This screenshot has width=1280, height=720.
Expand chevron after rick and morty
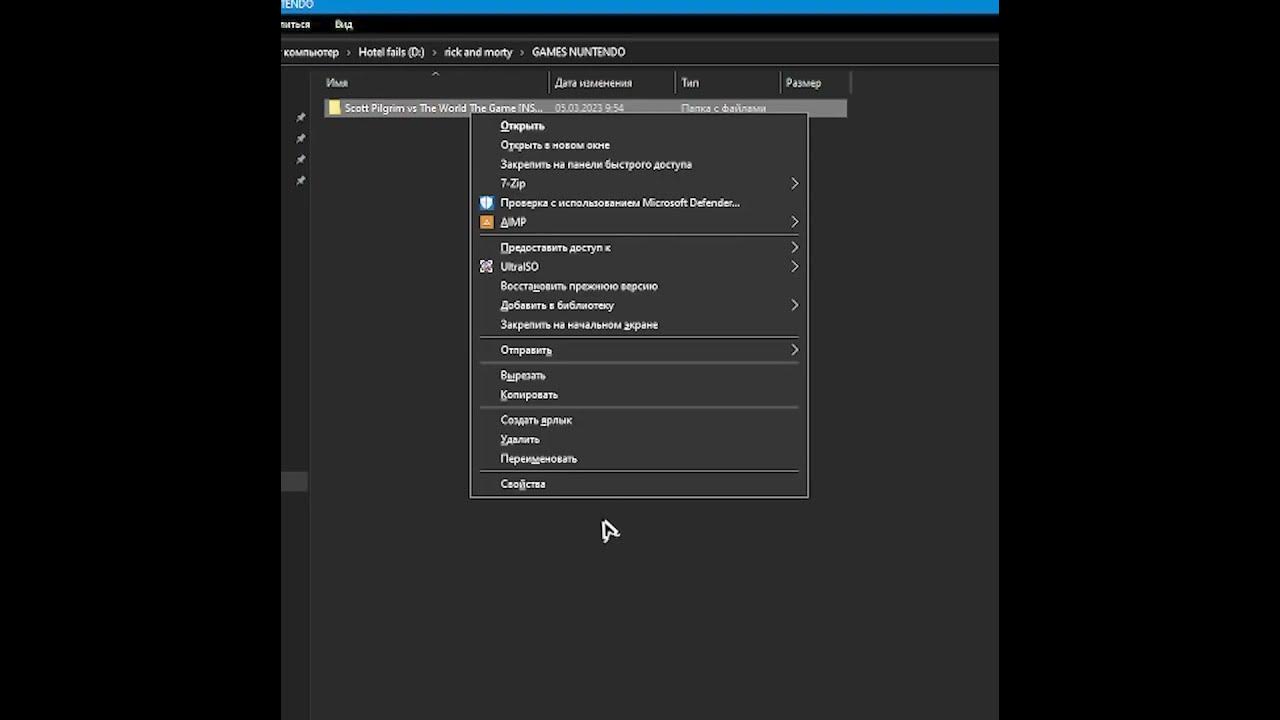click(x=522, y=52)
